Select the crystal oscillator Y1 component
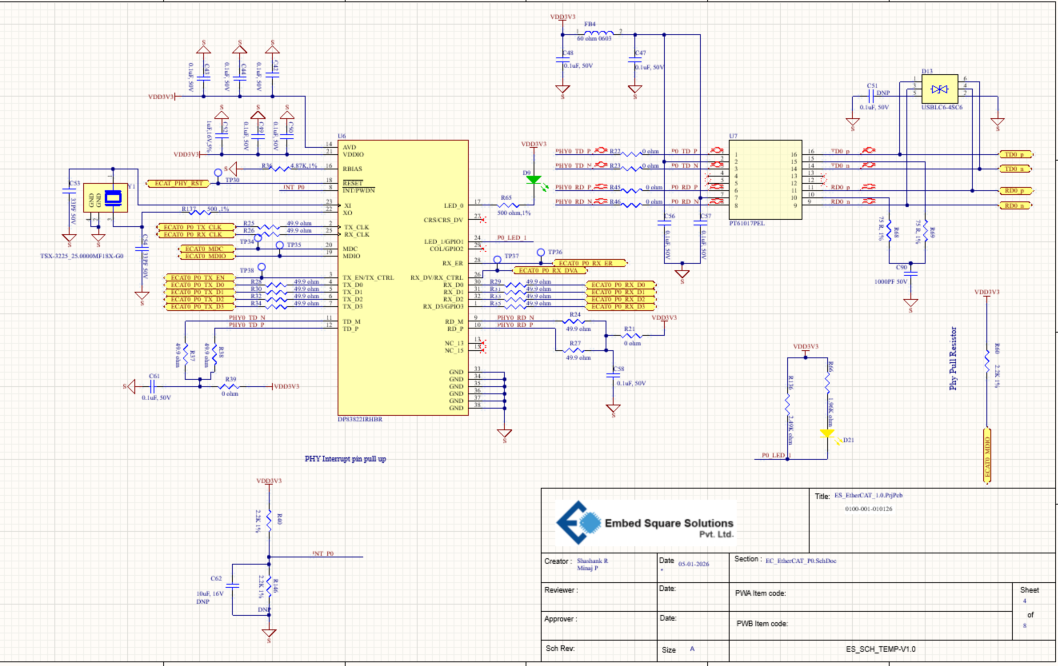 (x=105, y=198)
